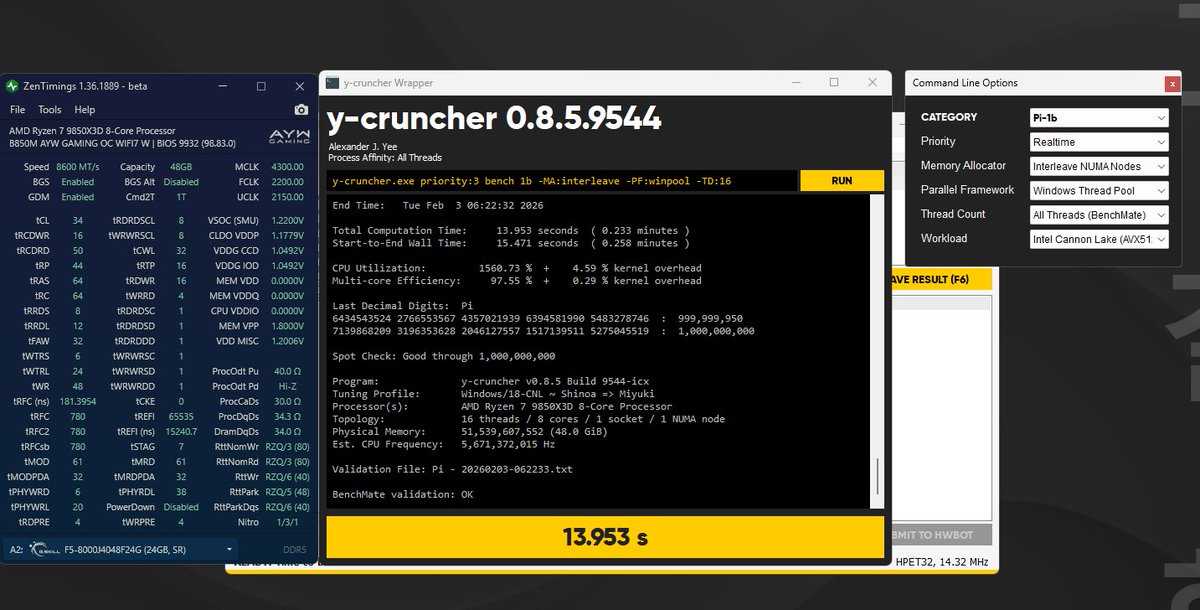
Task: Click the y-cruncher 0.8.5.9544 heading
Action: click(x=494, y=119)
